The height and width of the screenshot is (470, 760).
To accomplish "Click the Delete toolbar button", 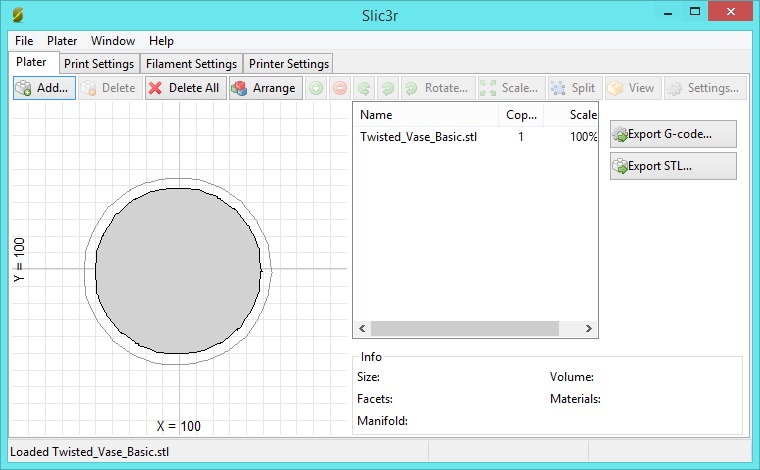I will pos(111,88).
